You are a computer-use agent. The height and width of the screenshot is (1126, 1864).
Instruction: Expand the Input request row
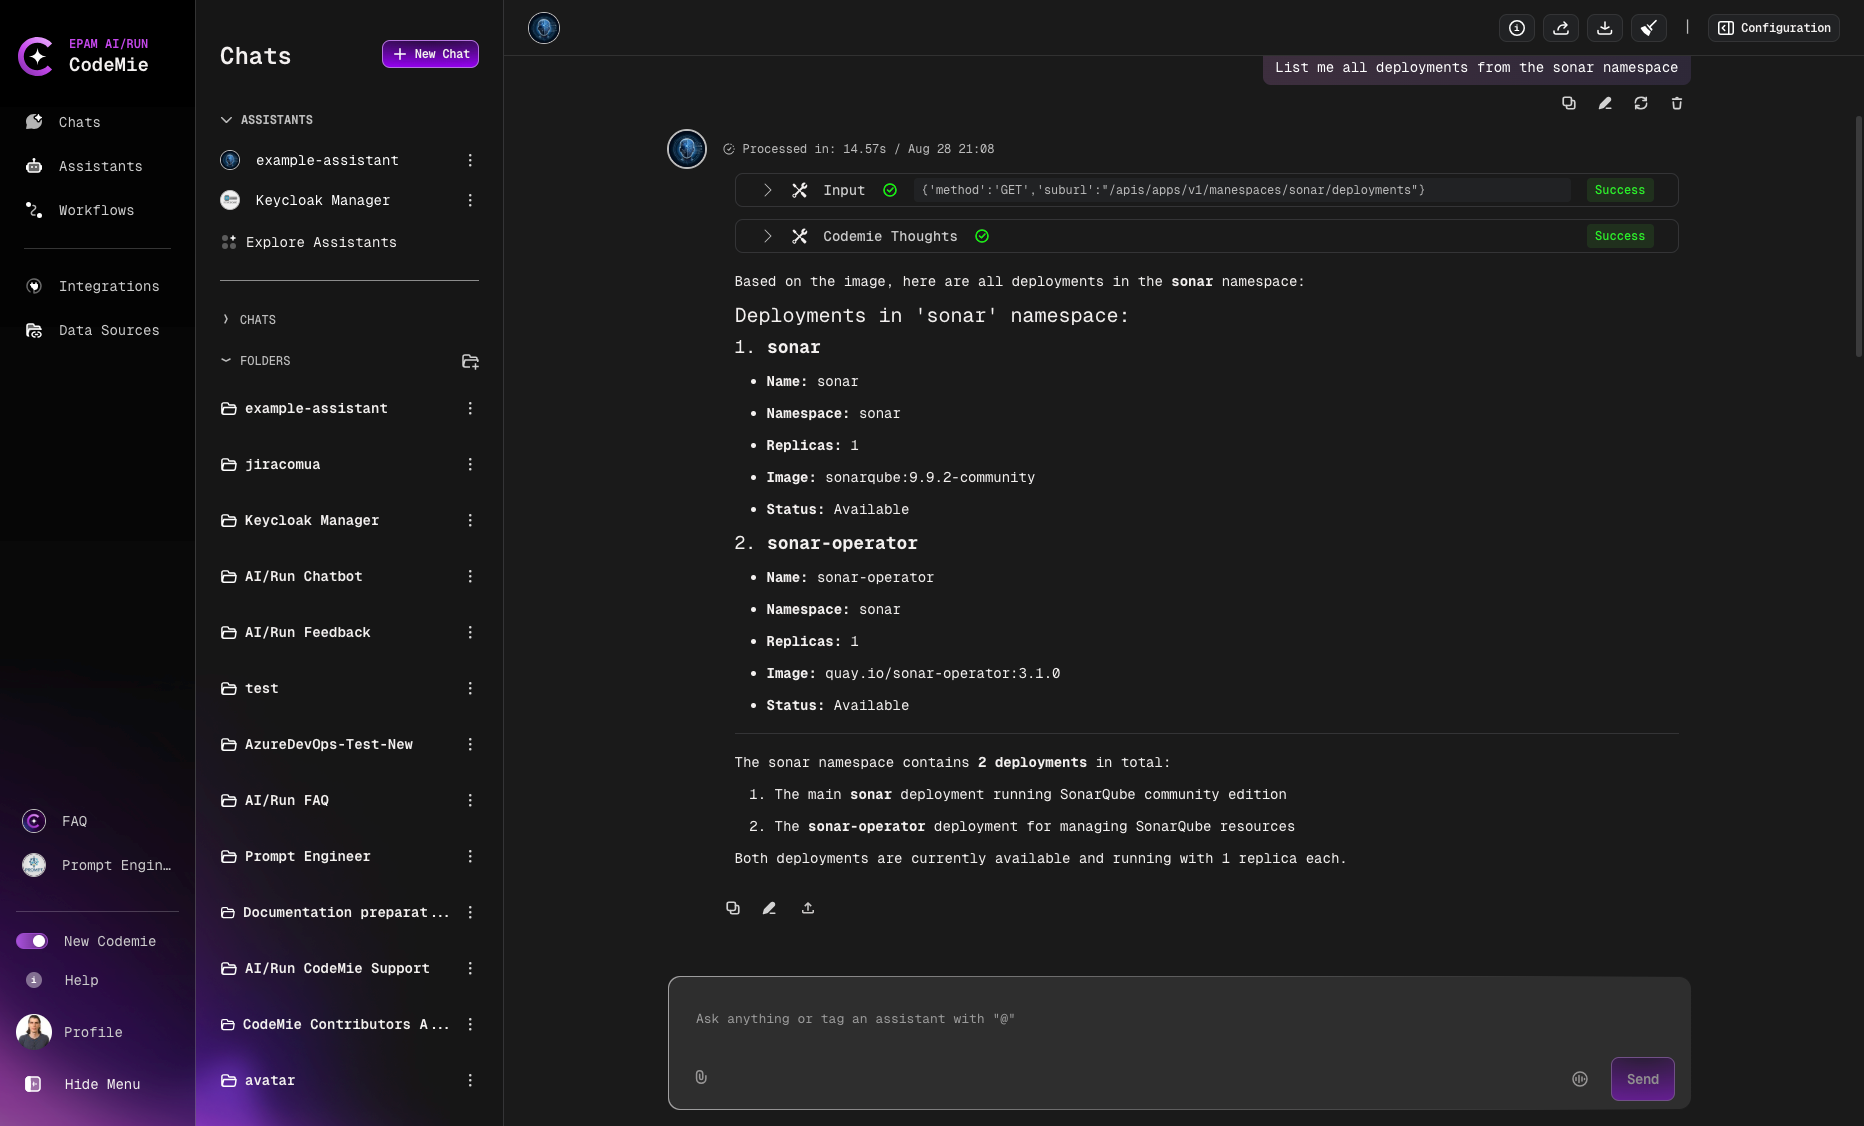click(x=768, y=190)
